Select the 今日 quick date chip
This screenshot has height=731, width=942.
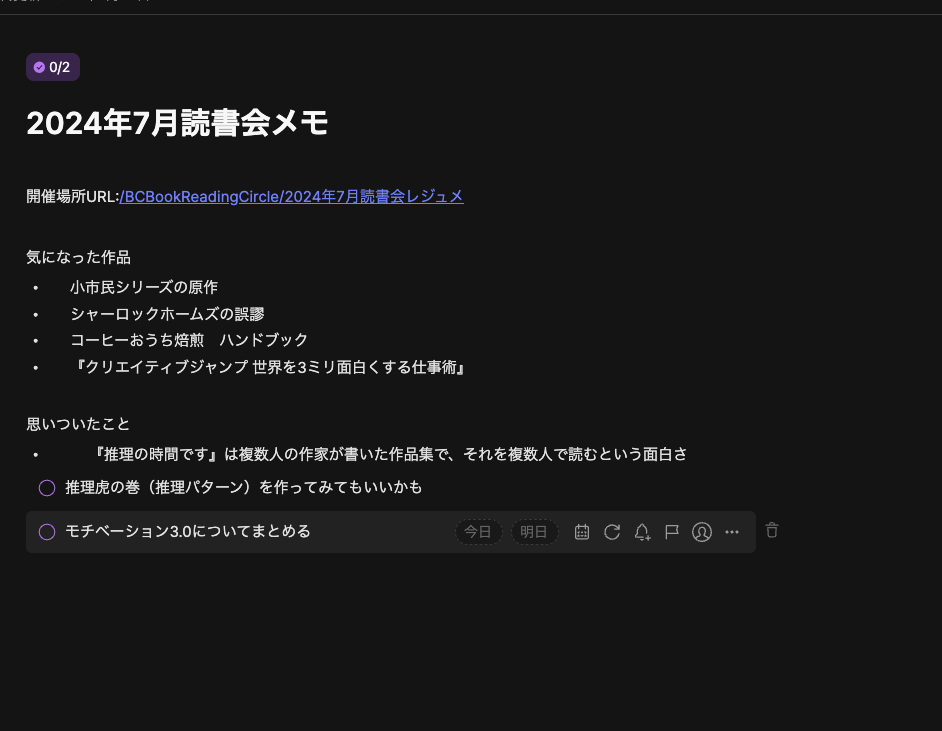pos(478,532)
